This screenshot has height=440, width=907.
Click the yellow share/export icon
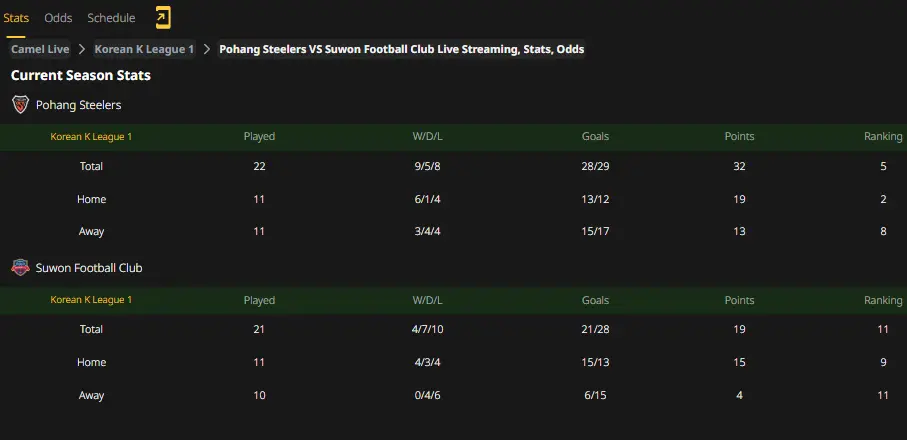click(x=163, y=18)
